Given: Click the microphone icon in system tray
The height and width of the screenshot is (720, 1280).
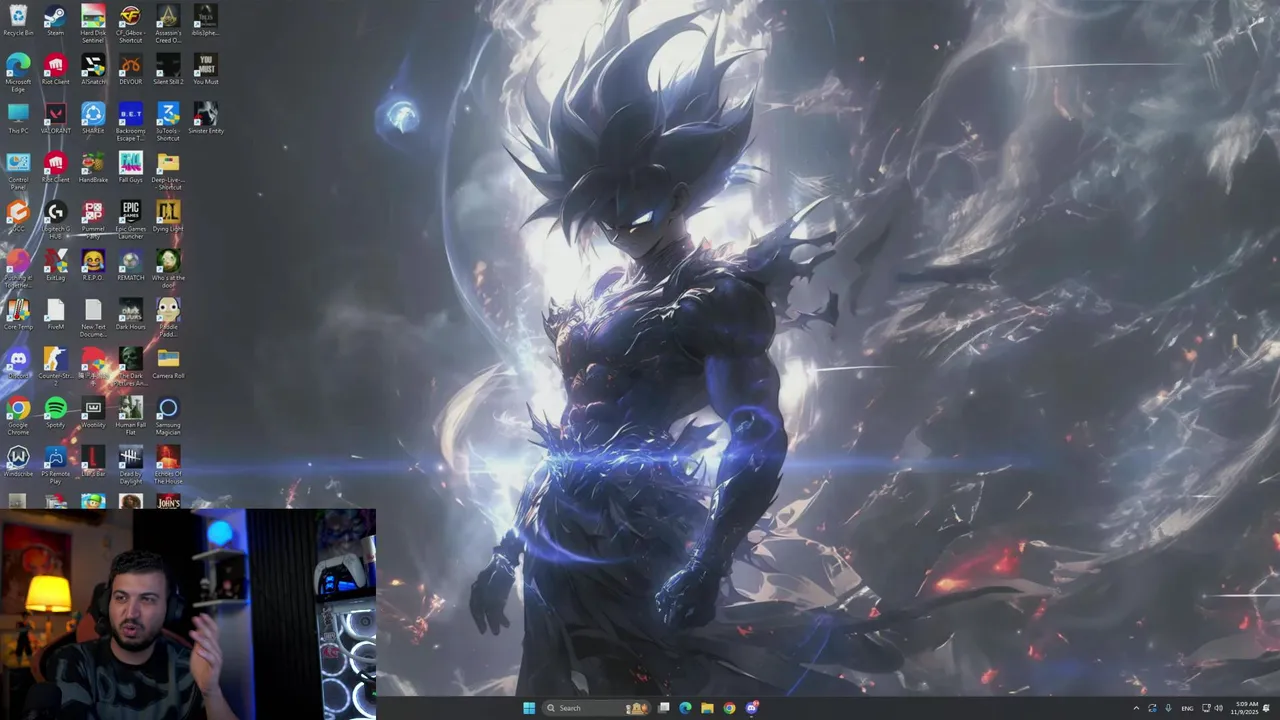Looking at the screenshot, I should pyautogui.click(x=1168, y=708).
